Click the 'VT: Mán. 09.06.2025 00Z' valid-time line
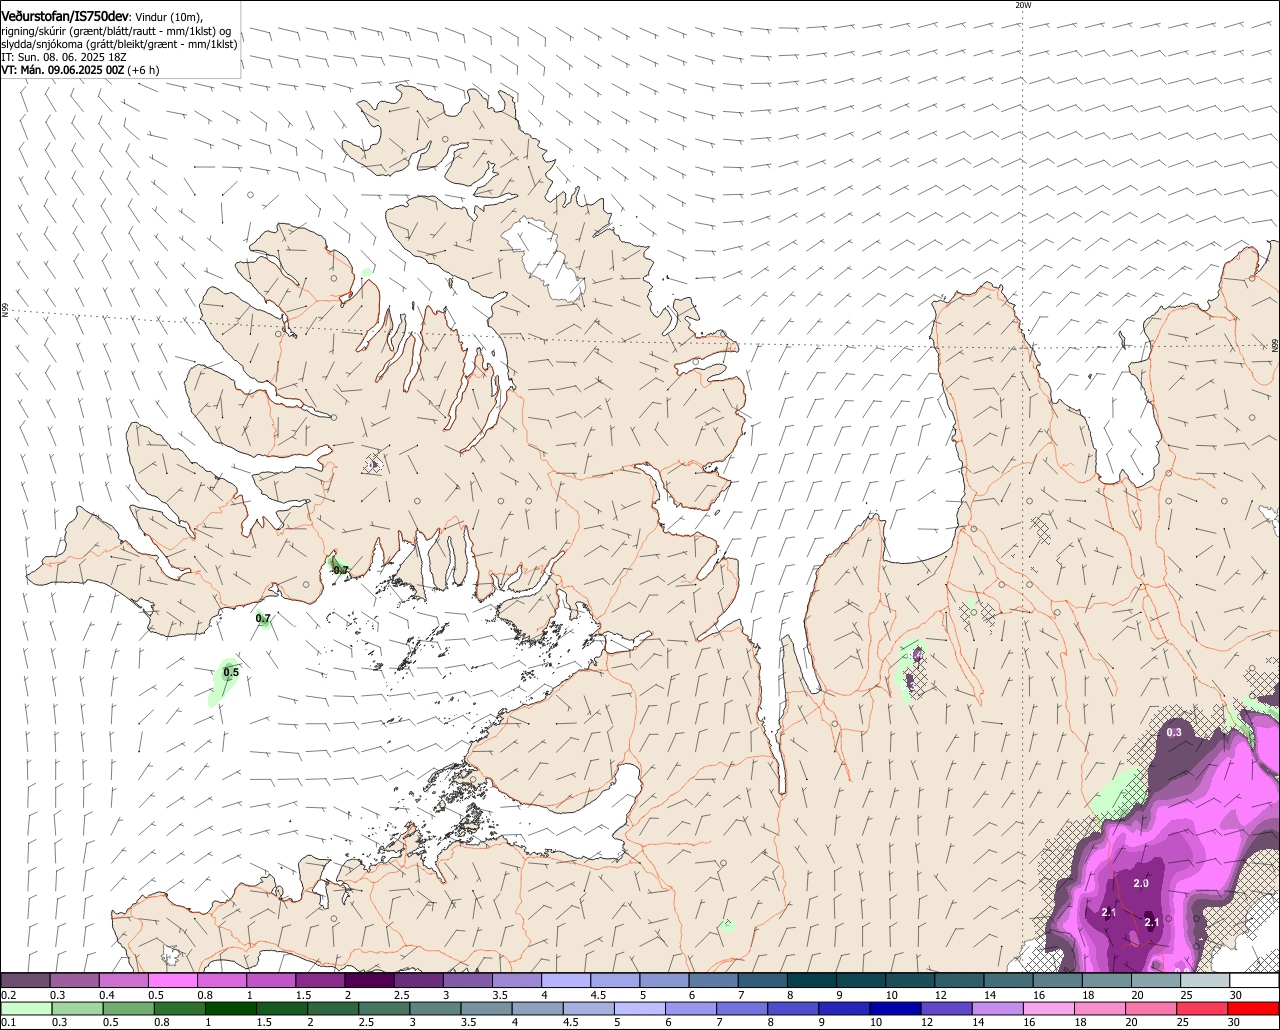This screenshot has width=1280, height=1030. (62, 70)
